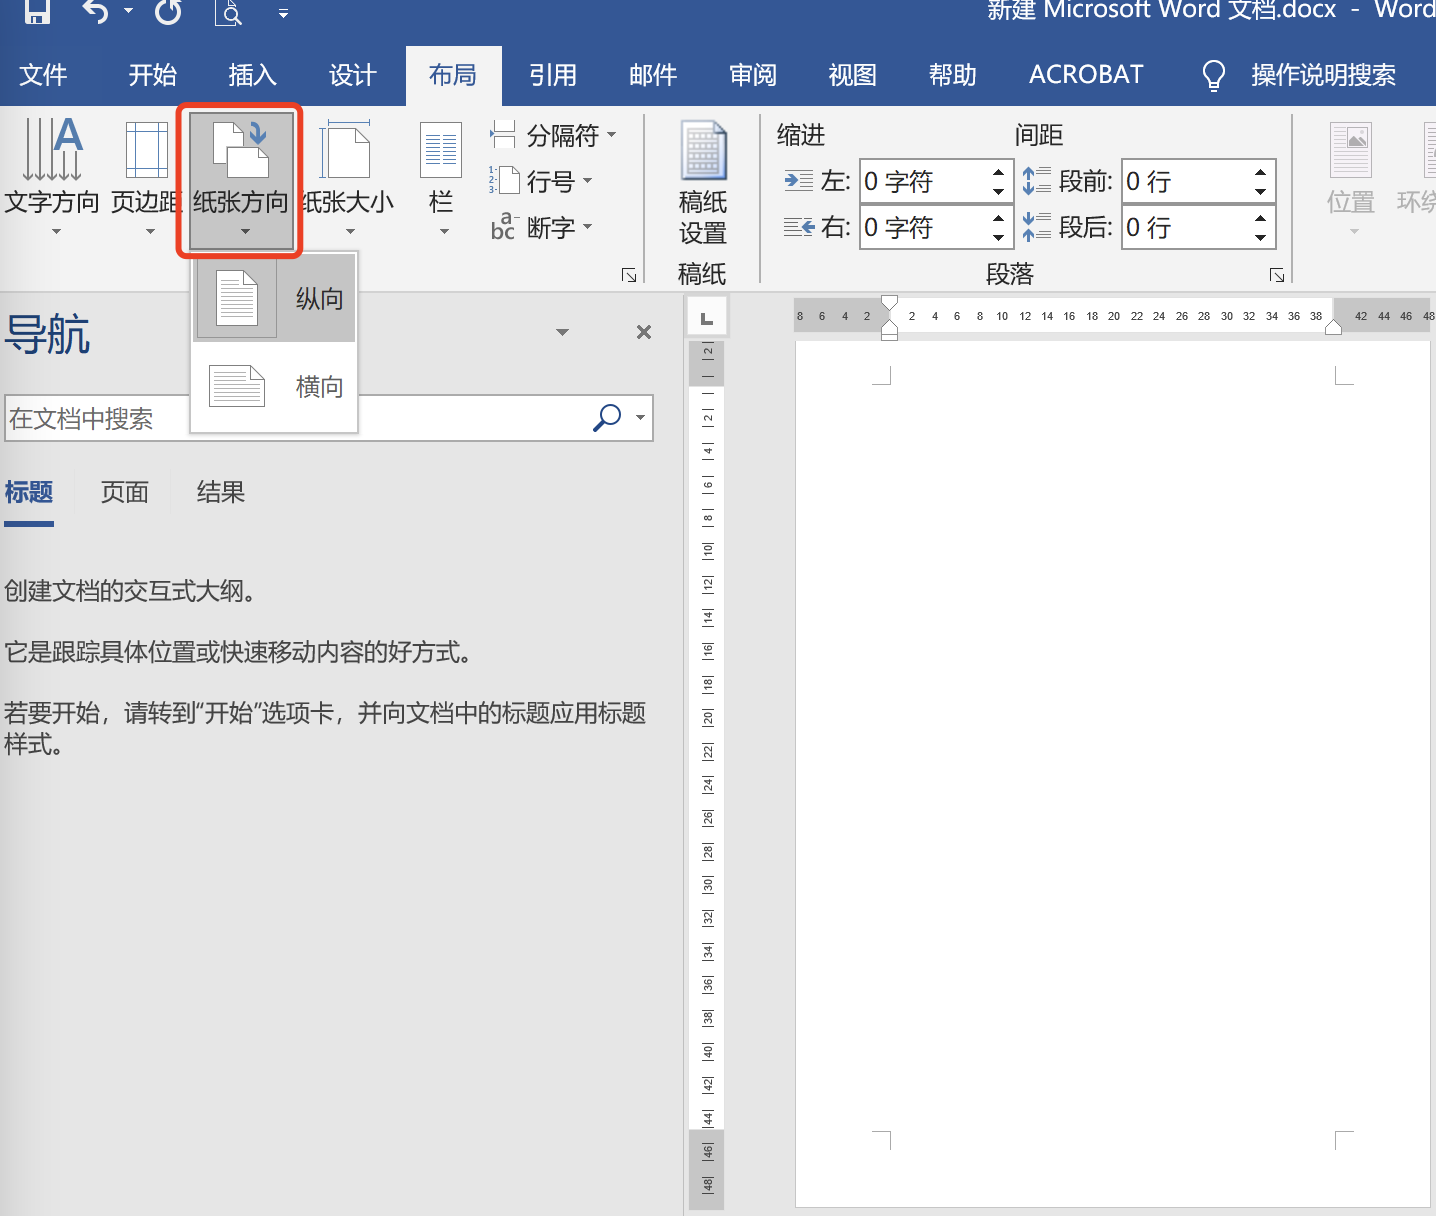The image size is (1436, 1216).
Task: Decrease 段前 spacing with down arrow
Action: [1260, 191]
